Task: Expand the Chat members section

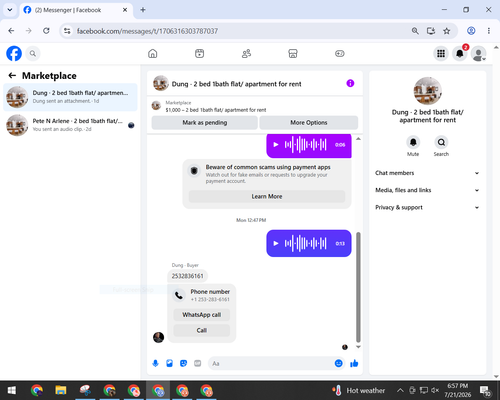Action: 427,173
